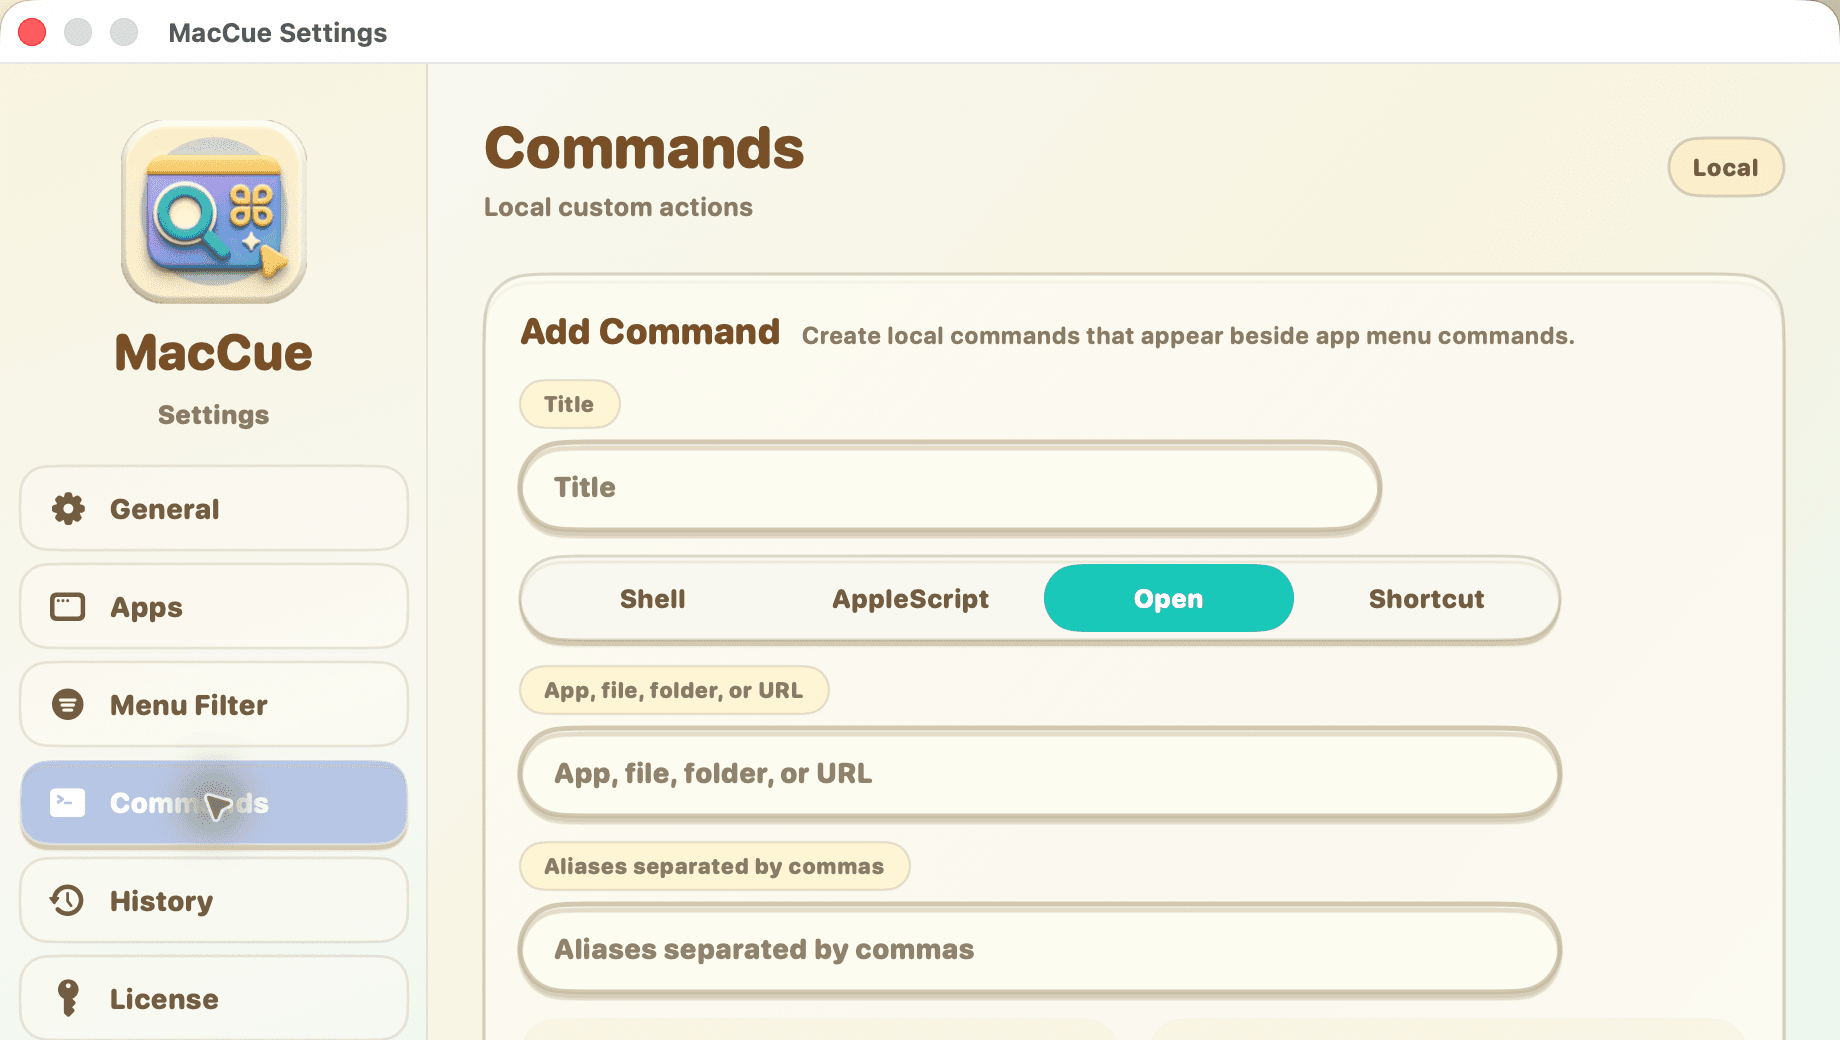1840x1040 pixels.
Task: Click the Menu Filter icon
Action: [x=68, y=704]
